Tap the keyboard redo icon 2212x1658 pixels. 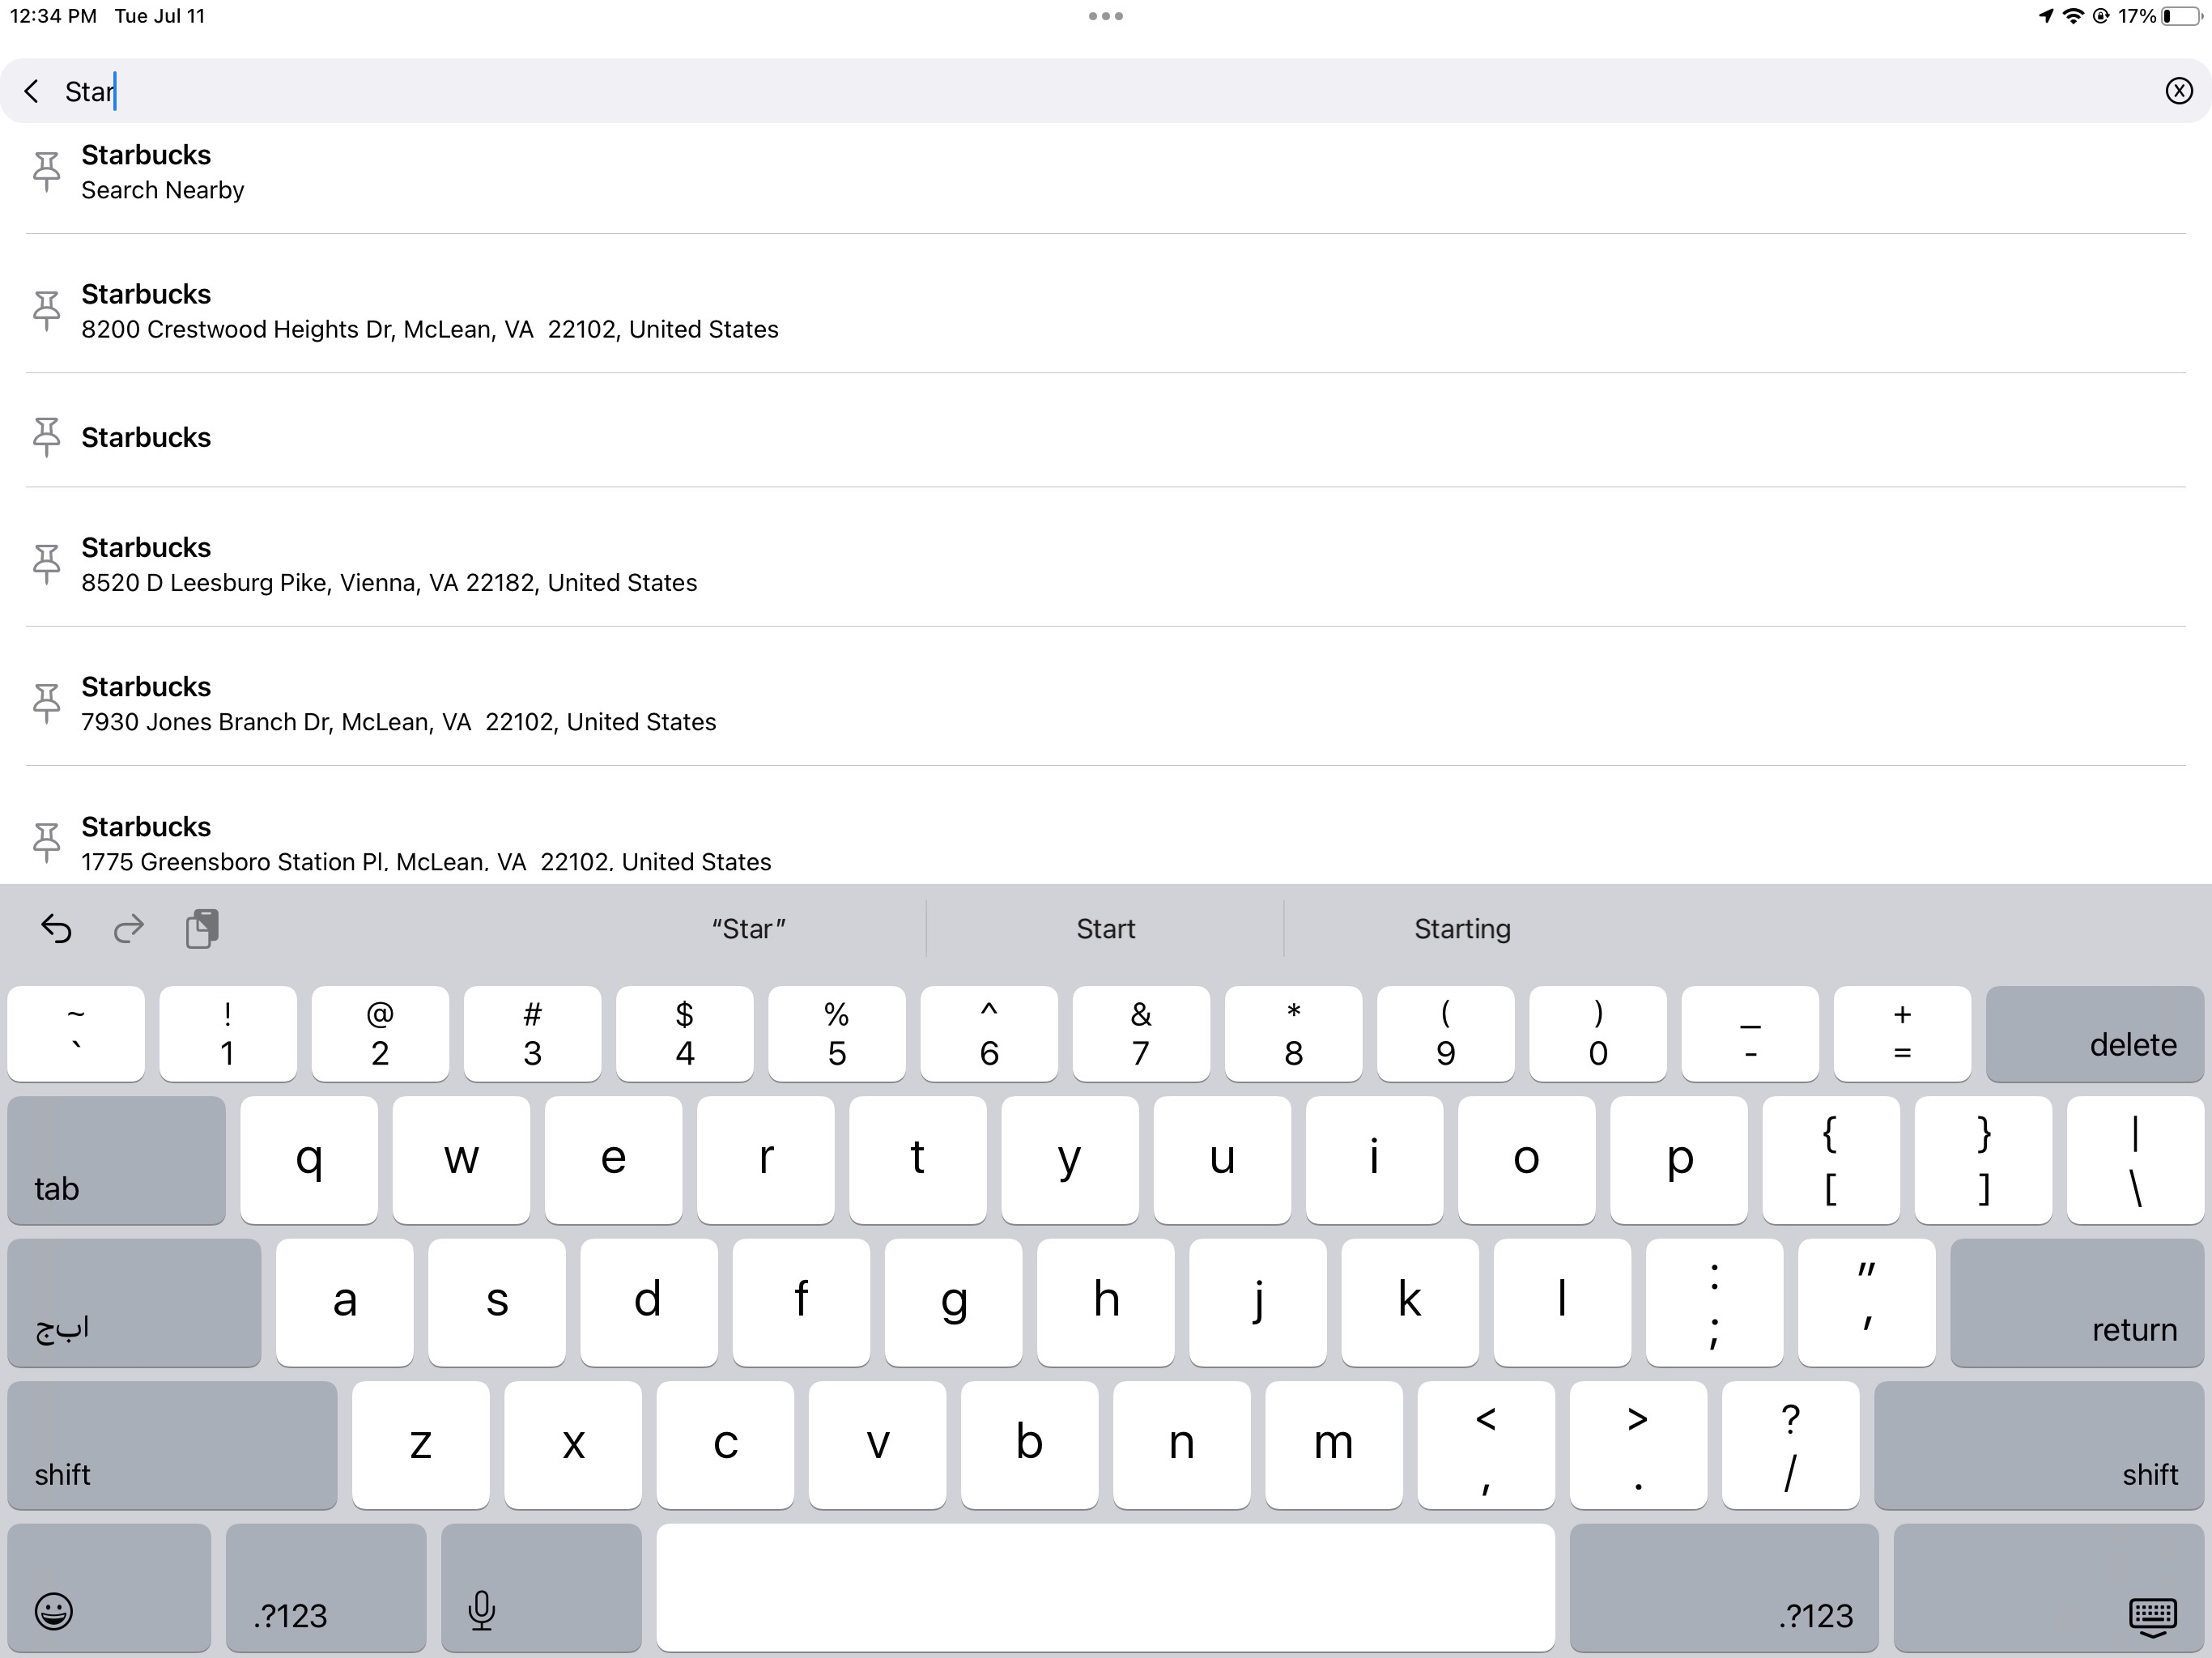coord(128,929)
